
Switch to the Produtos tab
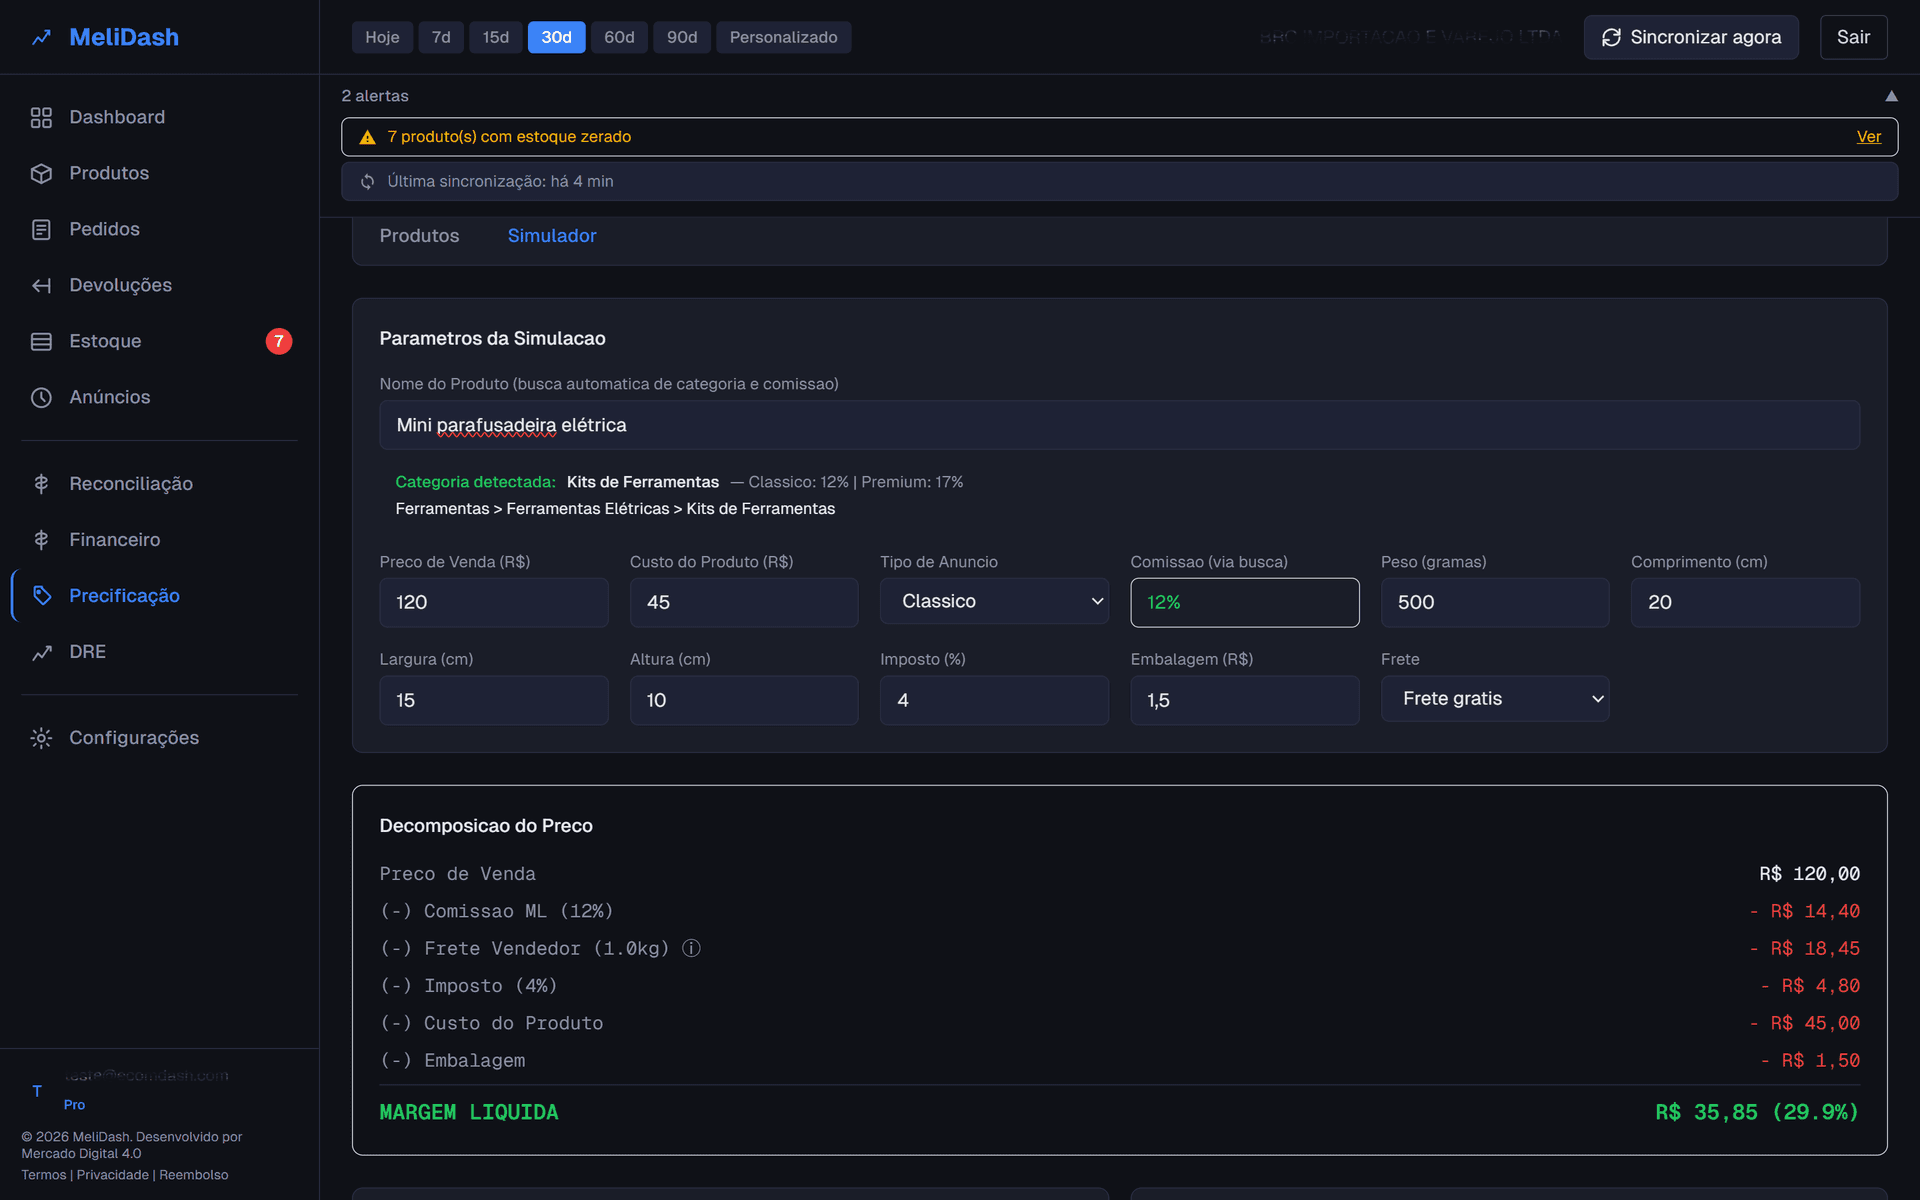[419, 236]
